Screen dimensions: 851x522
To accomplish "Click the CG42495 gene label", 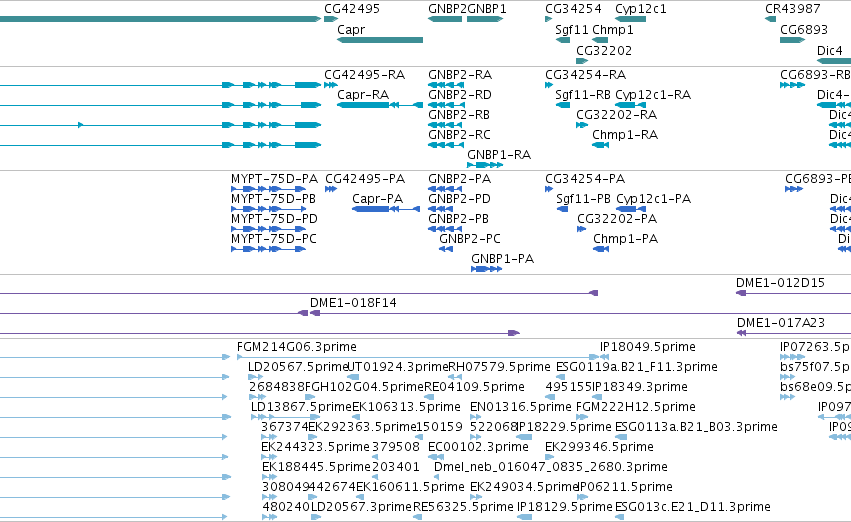I will 352,9.
